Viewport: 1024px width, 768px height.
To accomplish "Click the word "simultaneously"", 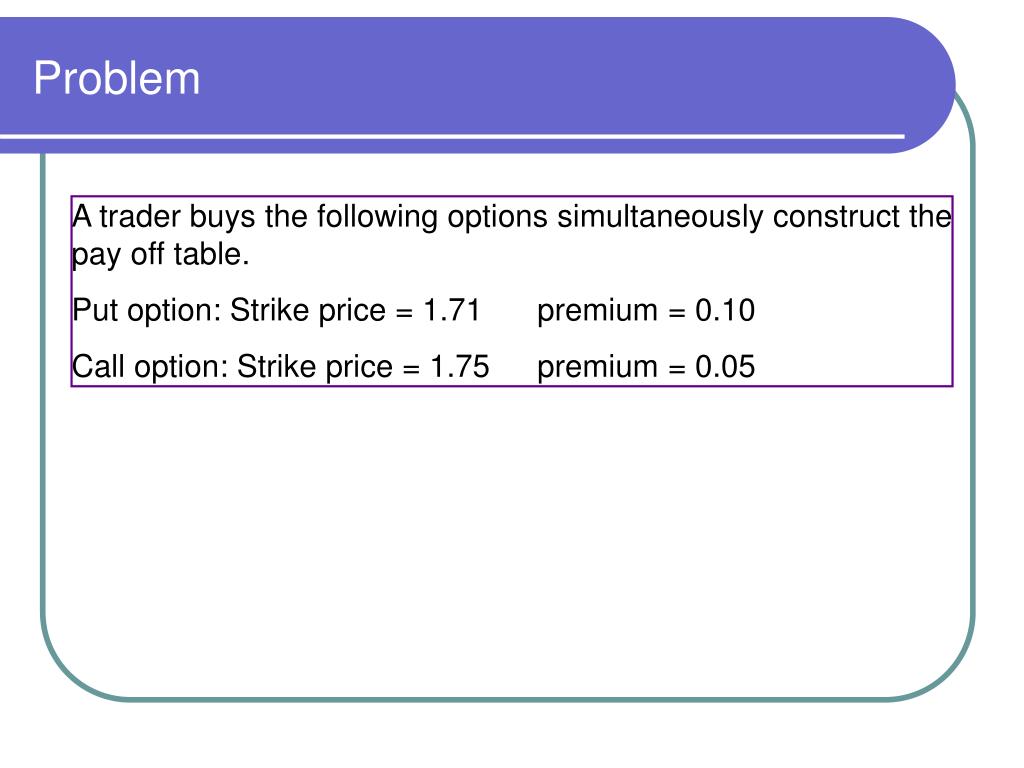I will pos(660,217).
